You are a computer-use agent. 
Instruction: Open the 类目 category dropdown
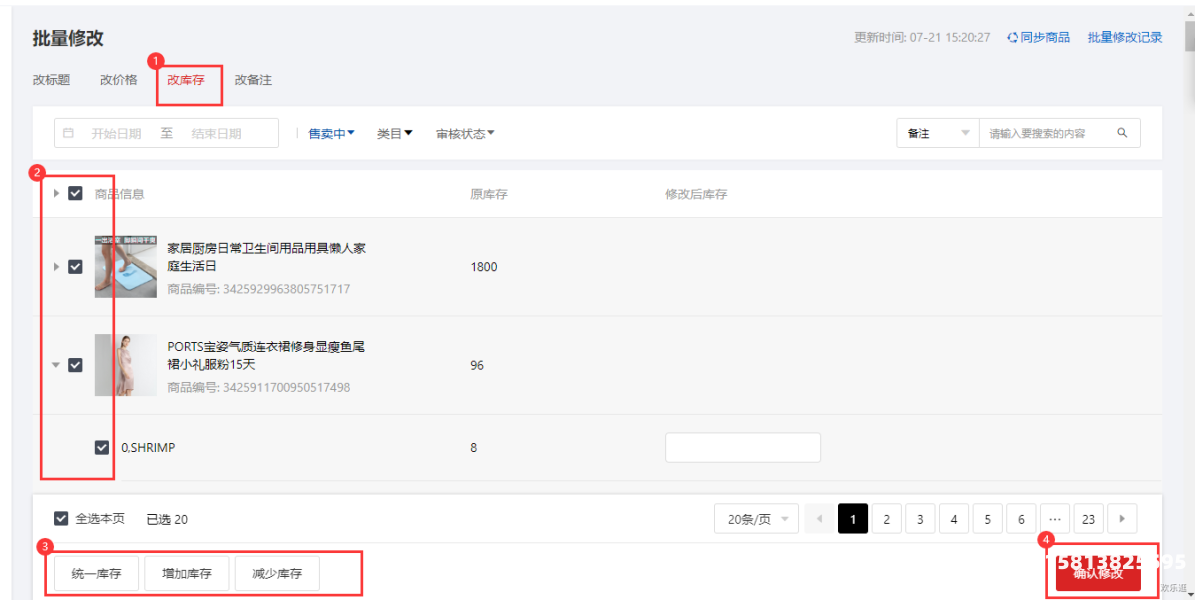click(x=394, y=134)
